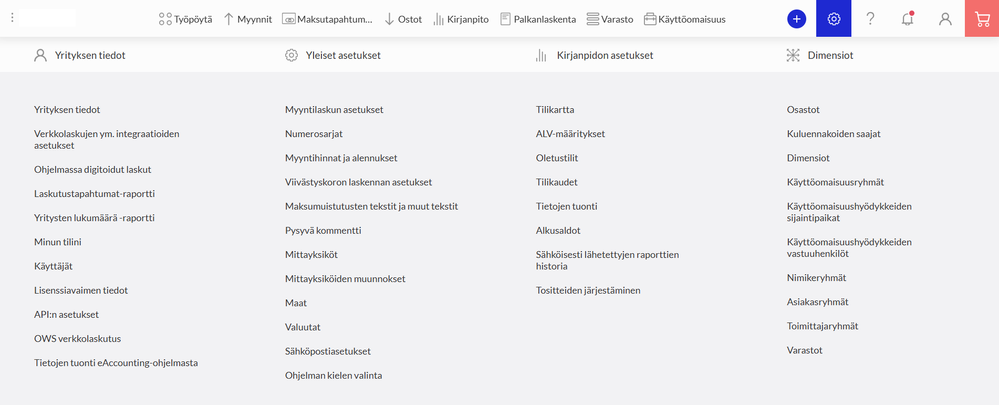Open the settings gear icon
Screen dimensions: 999x405
834,19
